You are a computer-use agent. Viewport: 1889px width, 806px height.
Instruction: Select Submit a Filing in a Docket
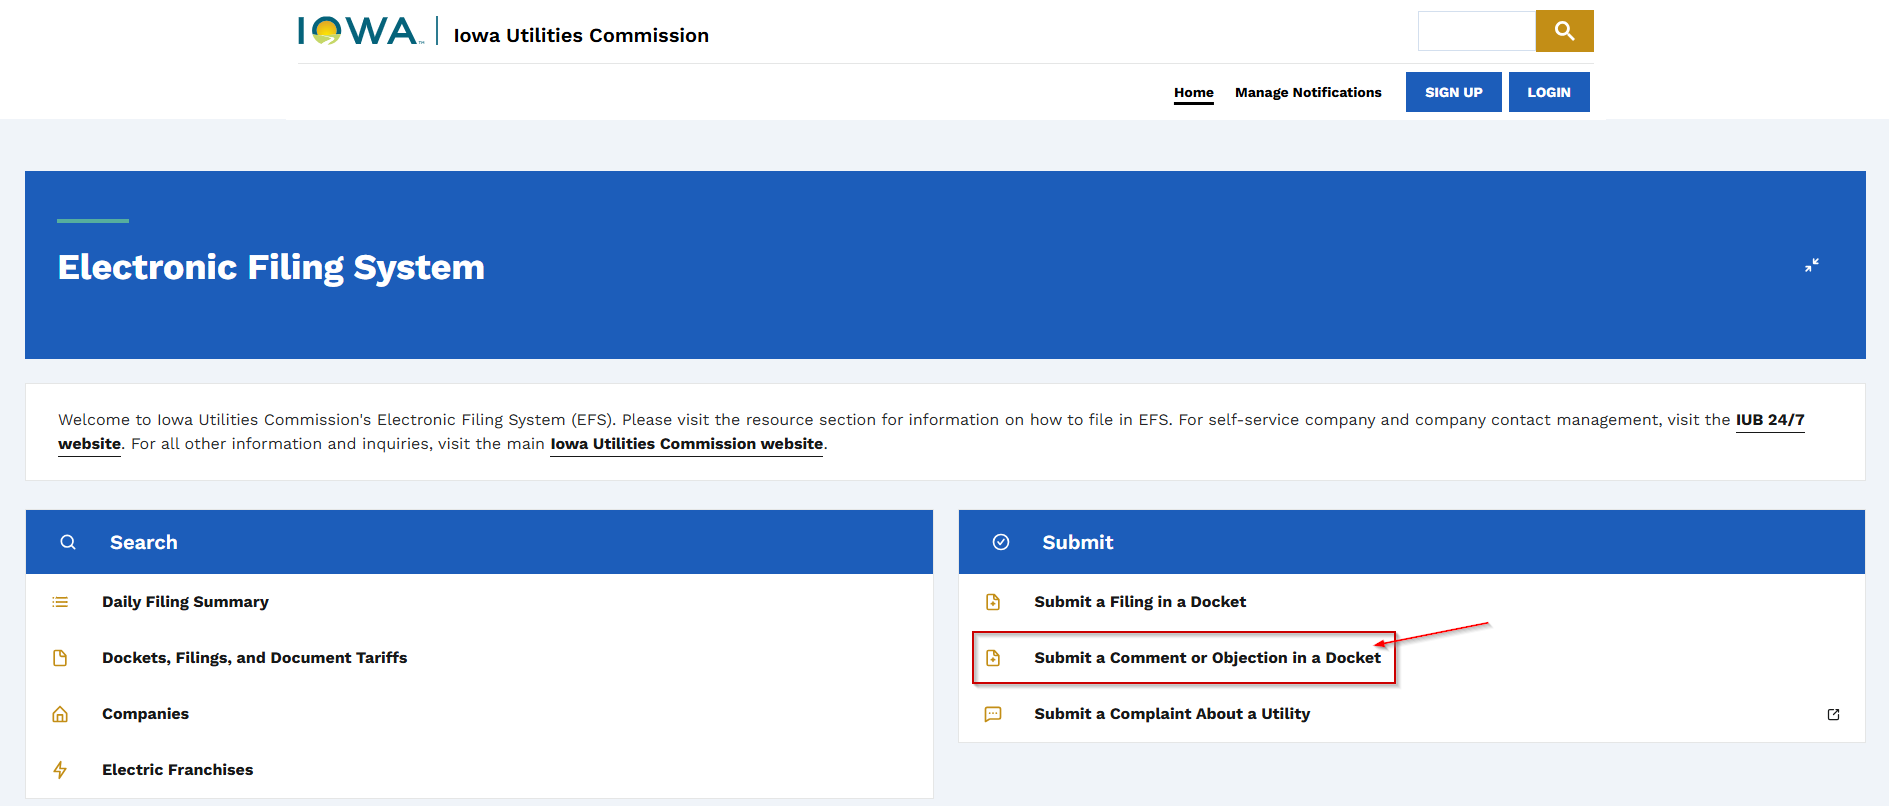(x=1140, y=602)
